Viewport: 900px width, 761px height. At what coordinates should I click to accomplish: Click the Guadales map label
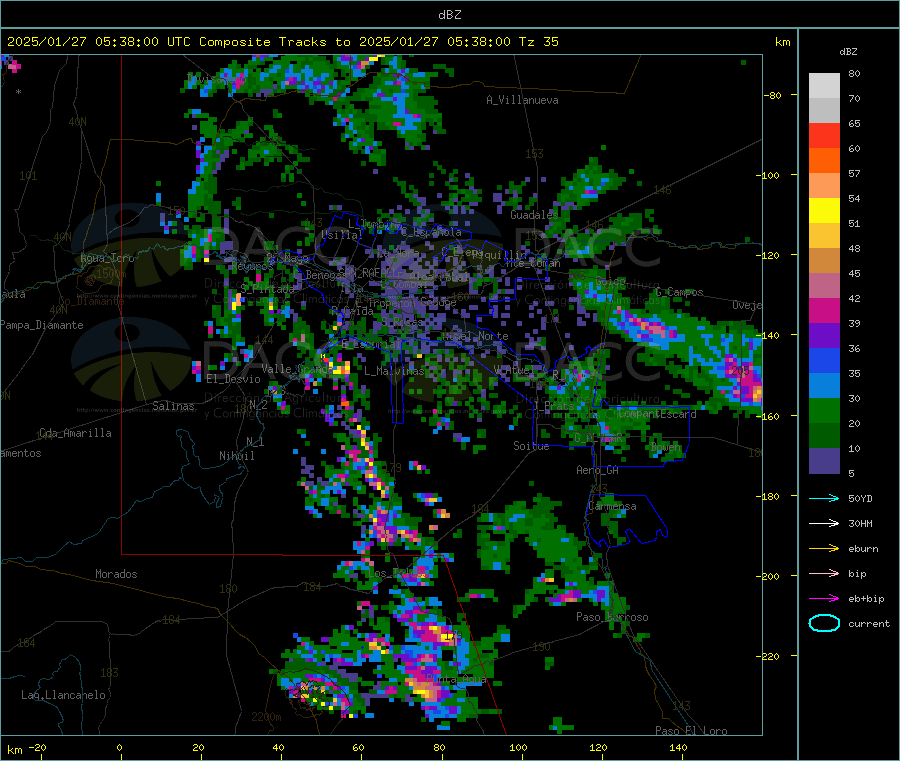tap(534, 215)
